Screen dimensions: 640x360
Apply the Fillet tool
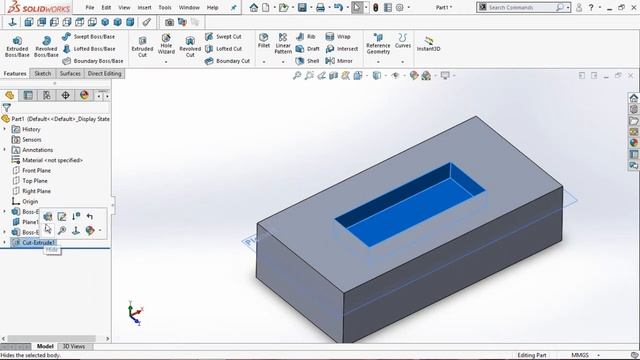tap(264, 41)
